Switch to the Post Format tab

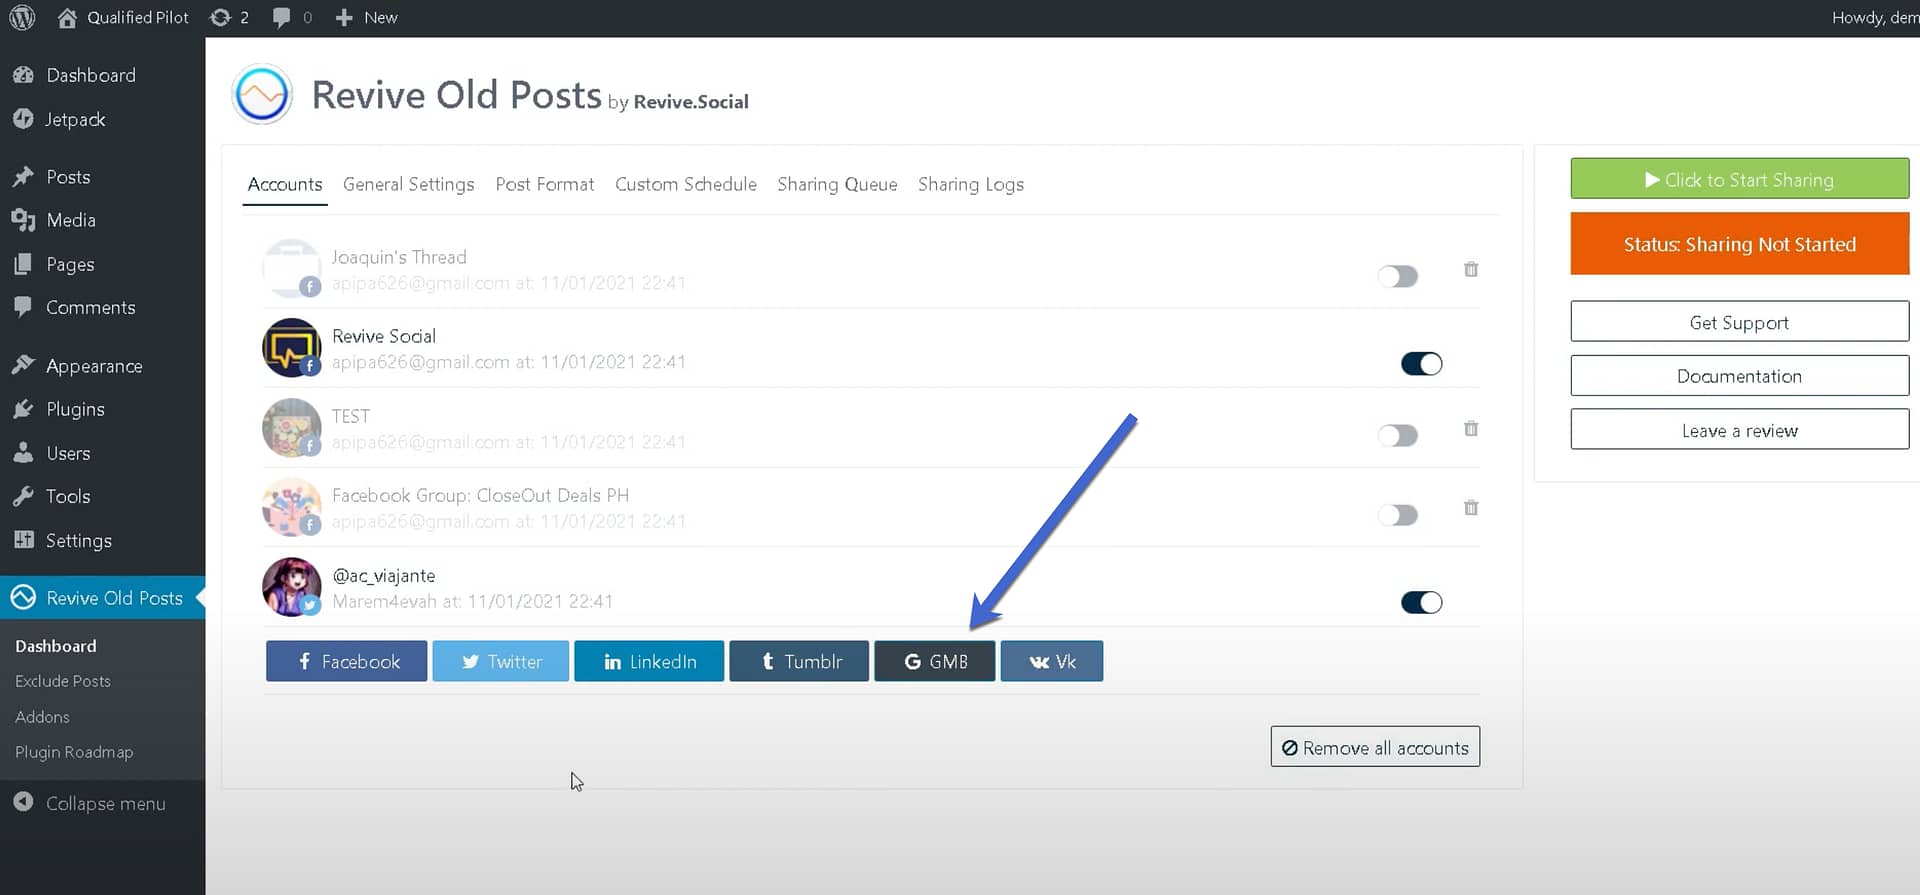pos(545,184)
